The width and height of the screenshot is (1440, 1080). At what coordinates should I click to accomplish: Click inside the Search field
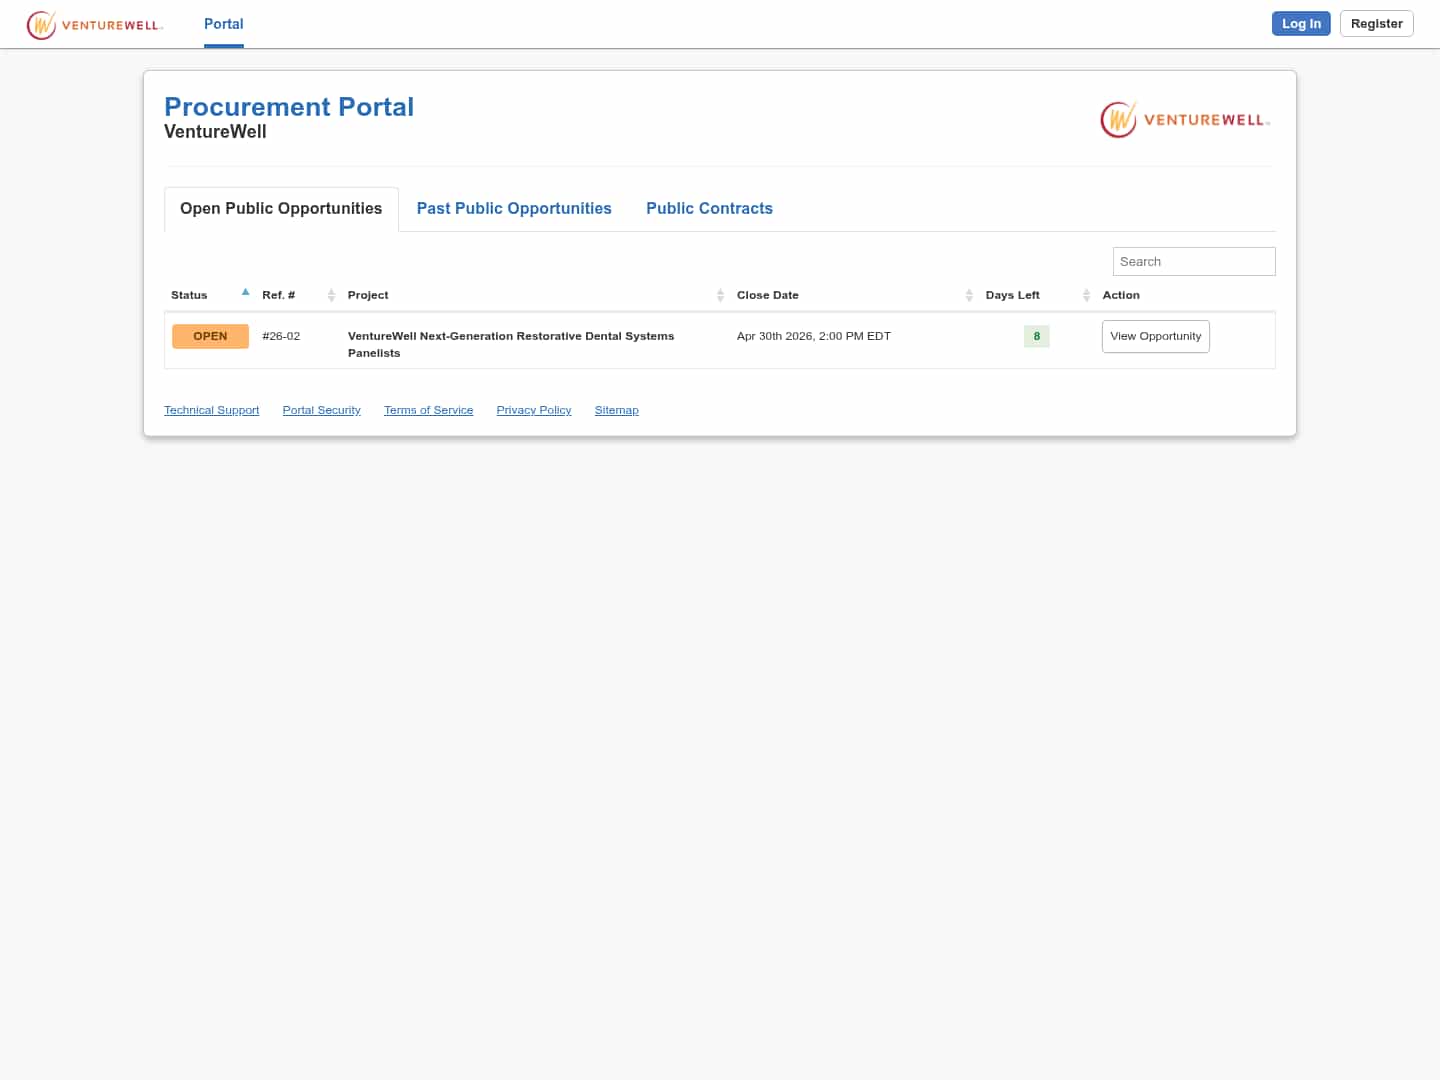tap(1194, 261)
